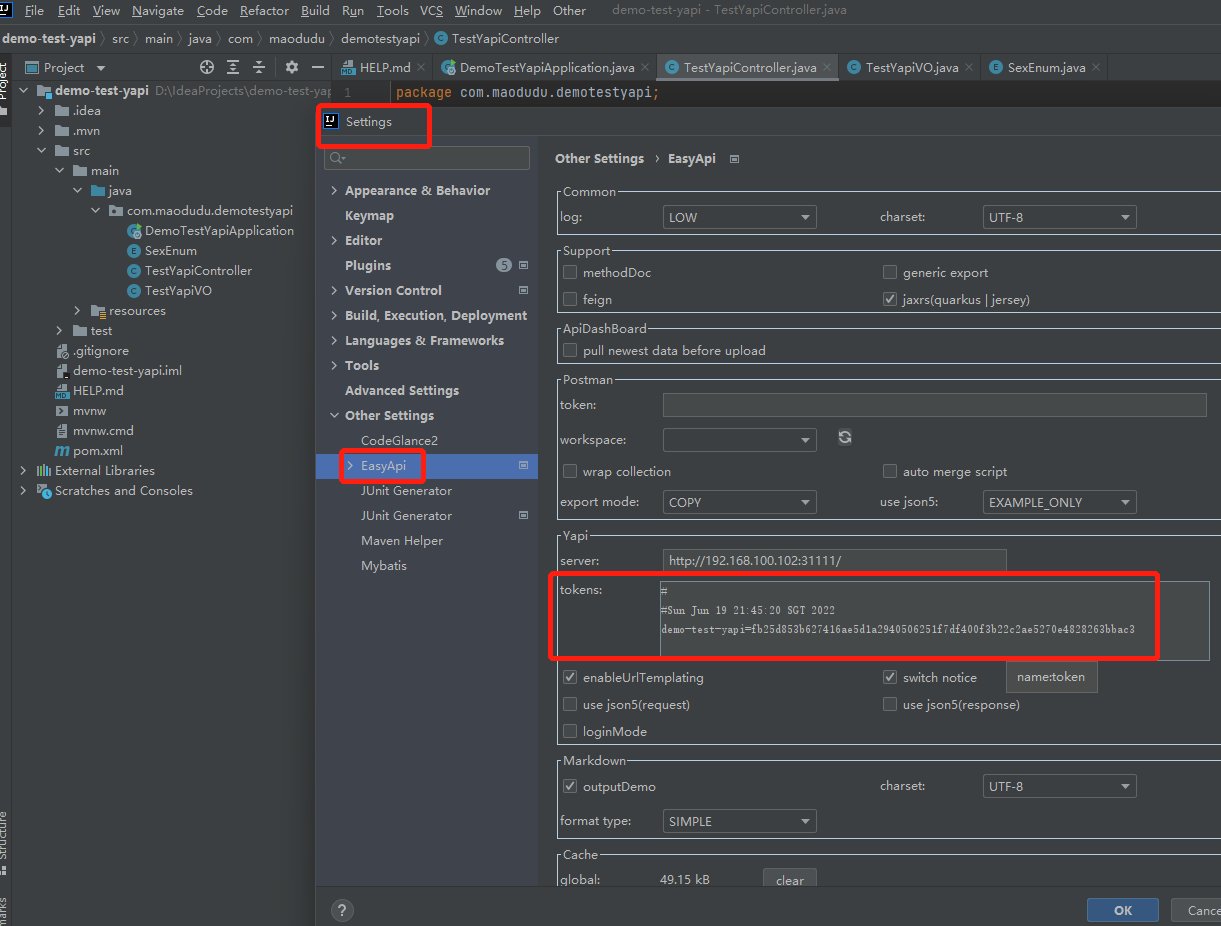Click the Expand All icon in Project panel
The width and height of the screenshot is (1221, 926).
[233, 67]
